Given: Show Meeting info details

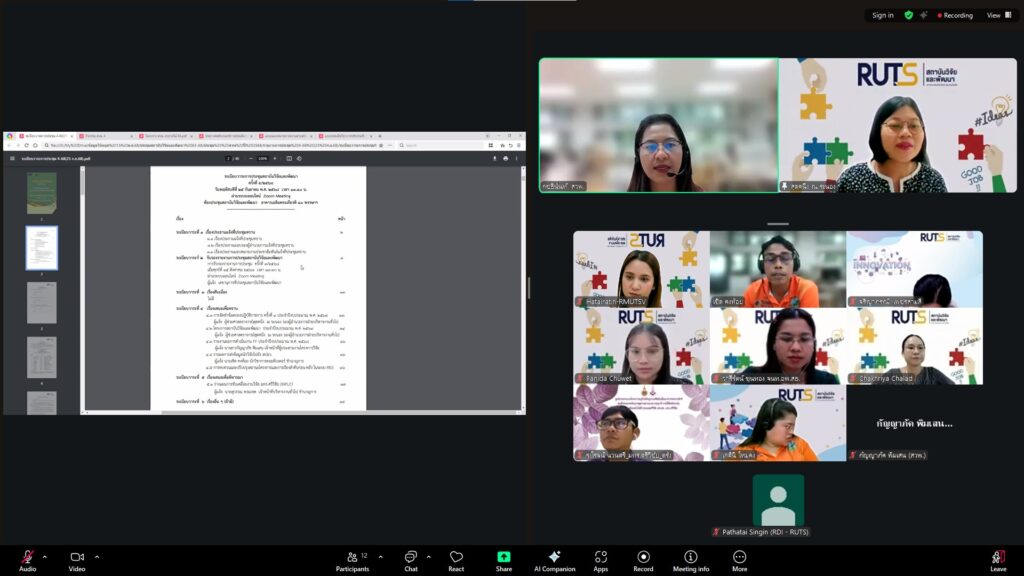Looking at the screenshot, I should [x=690, y=558].
